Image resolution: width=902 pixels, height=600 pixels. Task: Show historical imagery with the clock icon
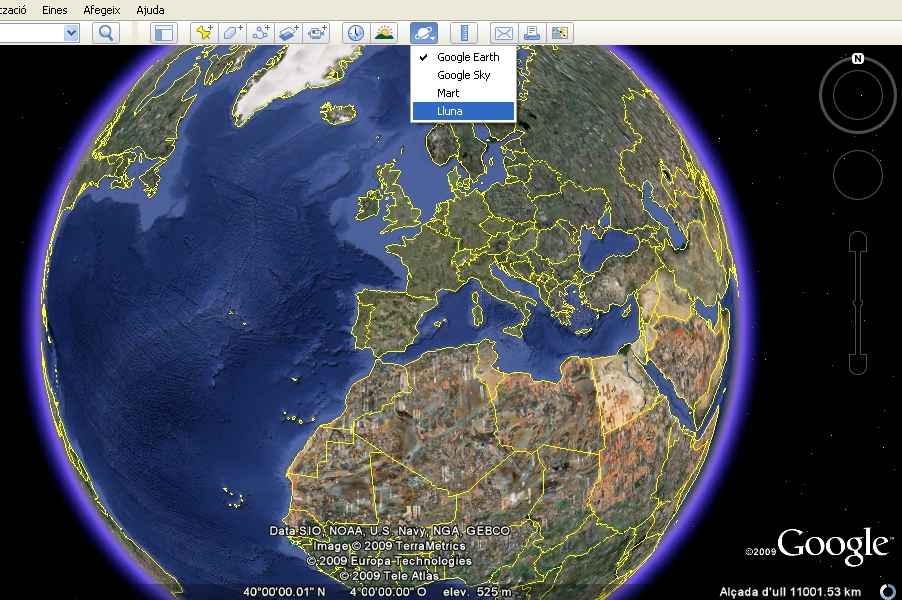tap(356, 33)
